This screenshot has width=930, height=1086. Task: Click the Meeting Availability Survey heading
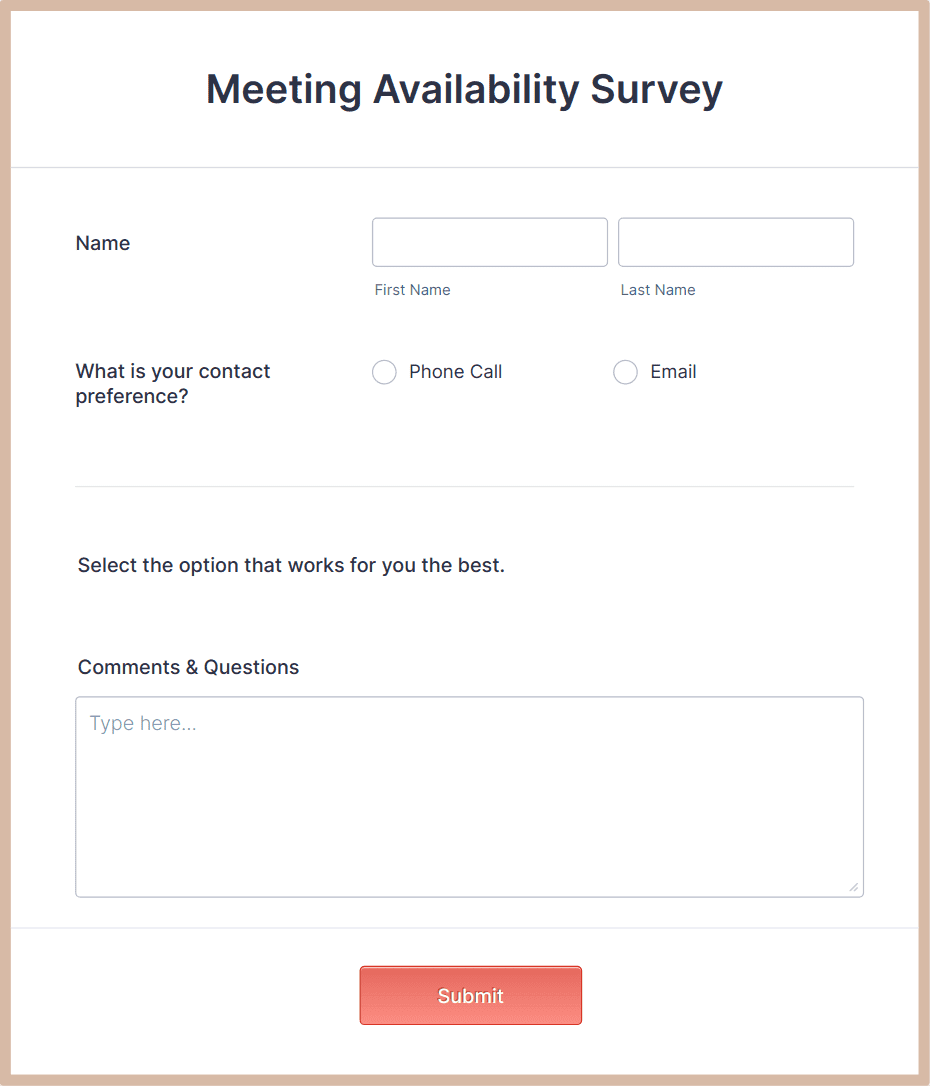click(464, 90)
